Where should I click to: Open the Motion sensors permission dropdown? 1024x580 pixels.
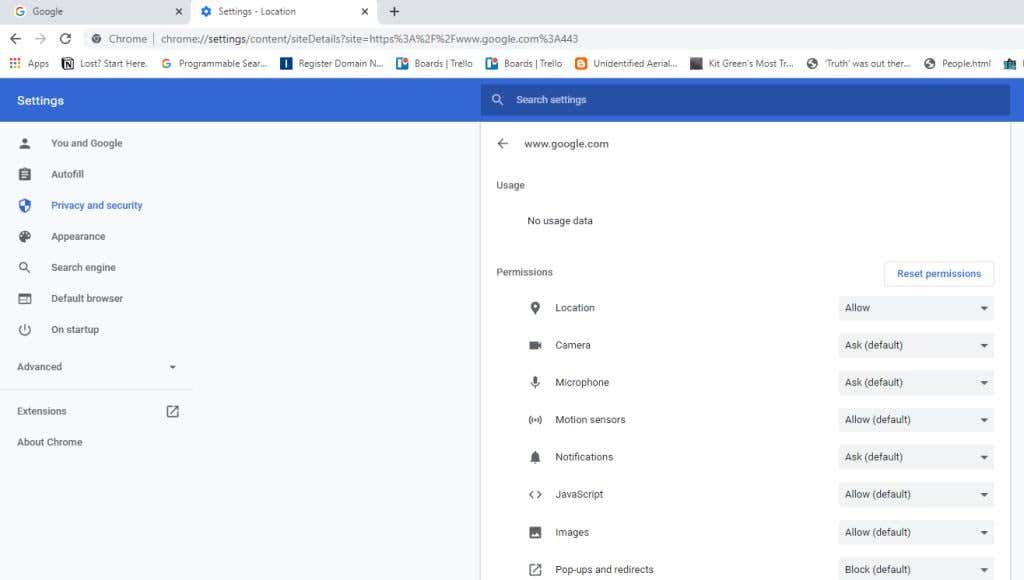[916, 420]
